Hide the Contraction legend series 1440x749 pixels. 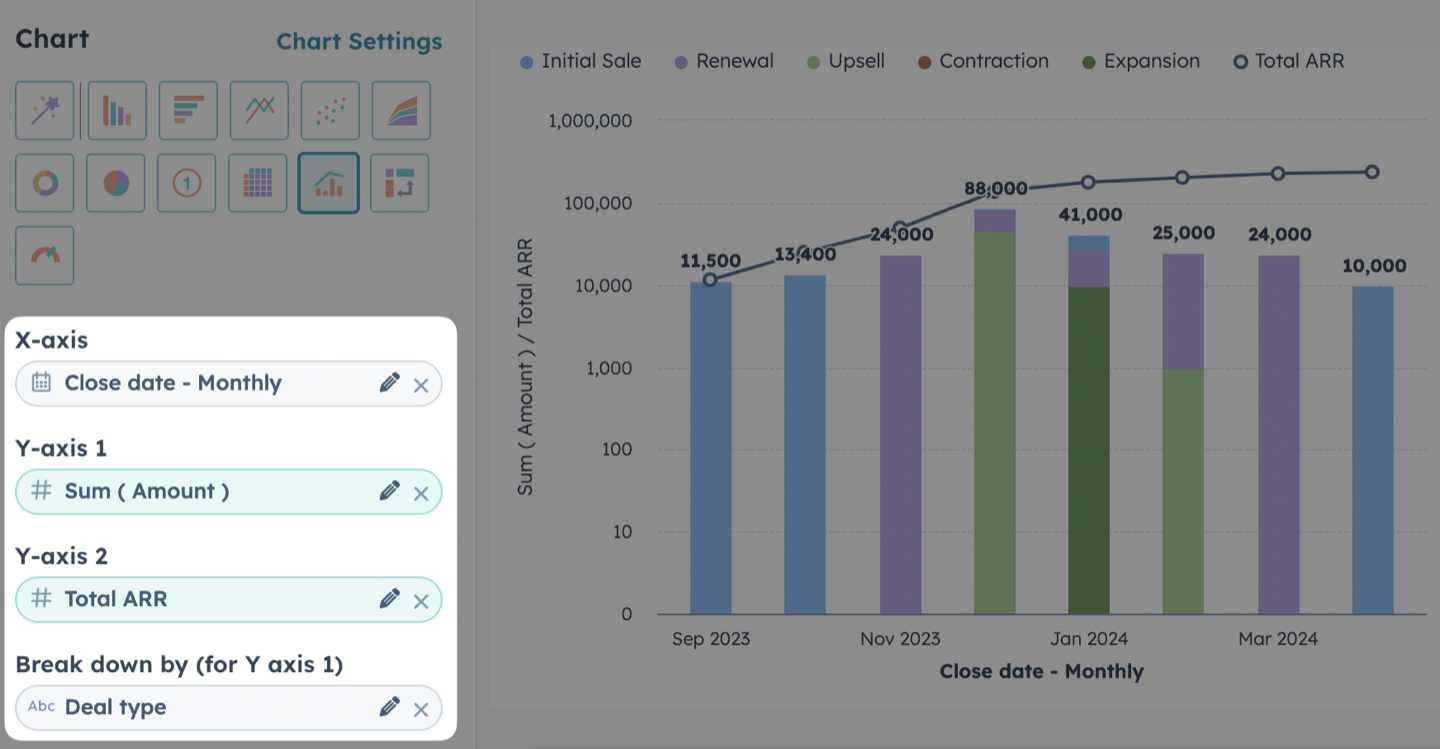tap(983, 61)
